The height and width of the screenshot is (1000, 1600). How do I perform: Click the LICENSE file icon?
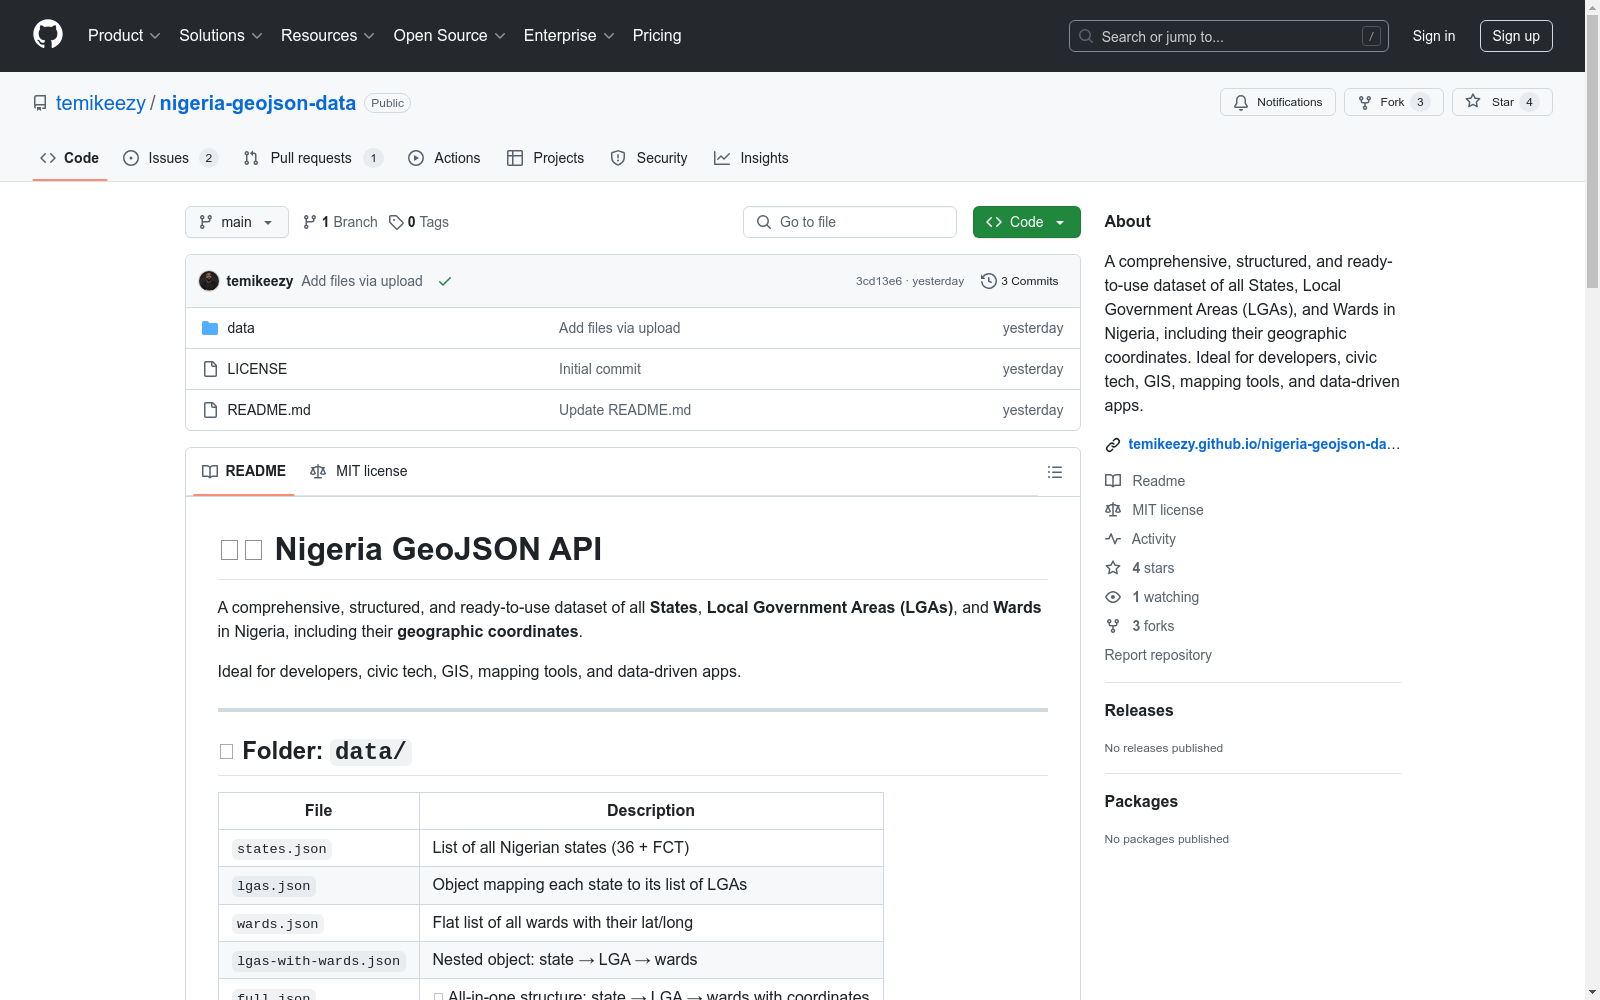point(210,369)
